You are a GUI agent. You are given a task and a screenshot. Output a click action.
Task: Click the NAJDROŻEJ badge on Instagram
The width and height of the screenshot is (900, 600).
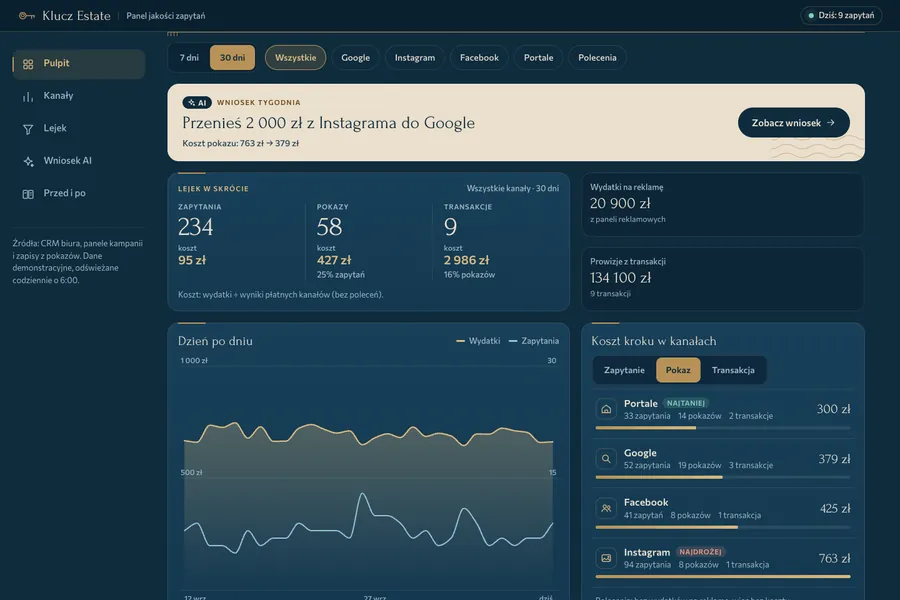coord(700,552)
